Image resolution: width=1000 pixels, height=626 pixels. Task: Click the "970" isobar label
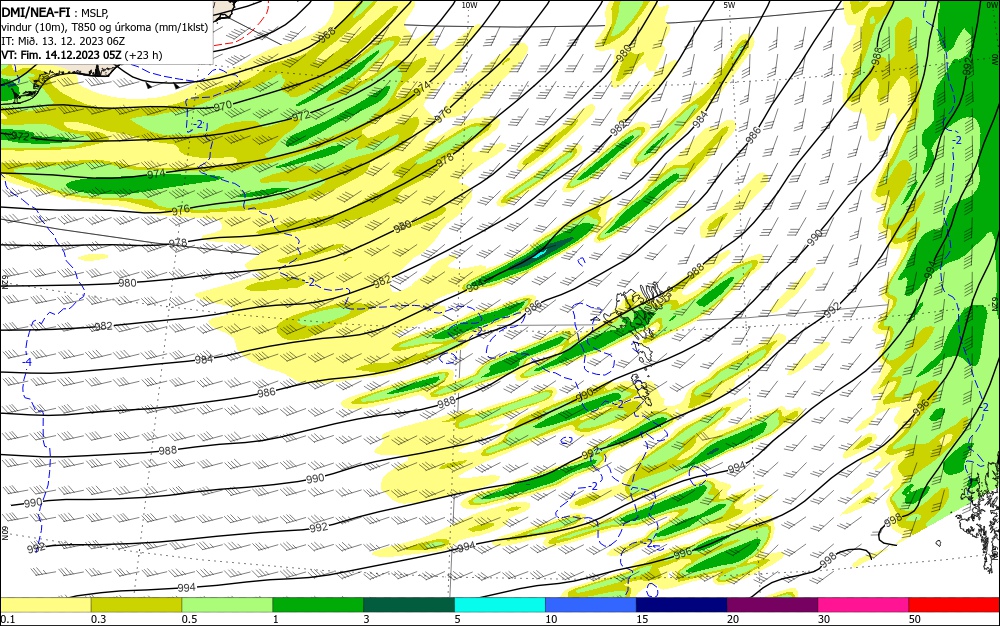coord(223,105)
